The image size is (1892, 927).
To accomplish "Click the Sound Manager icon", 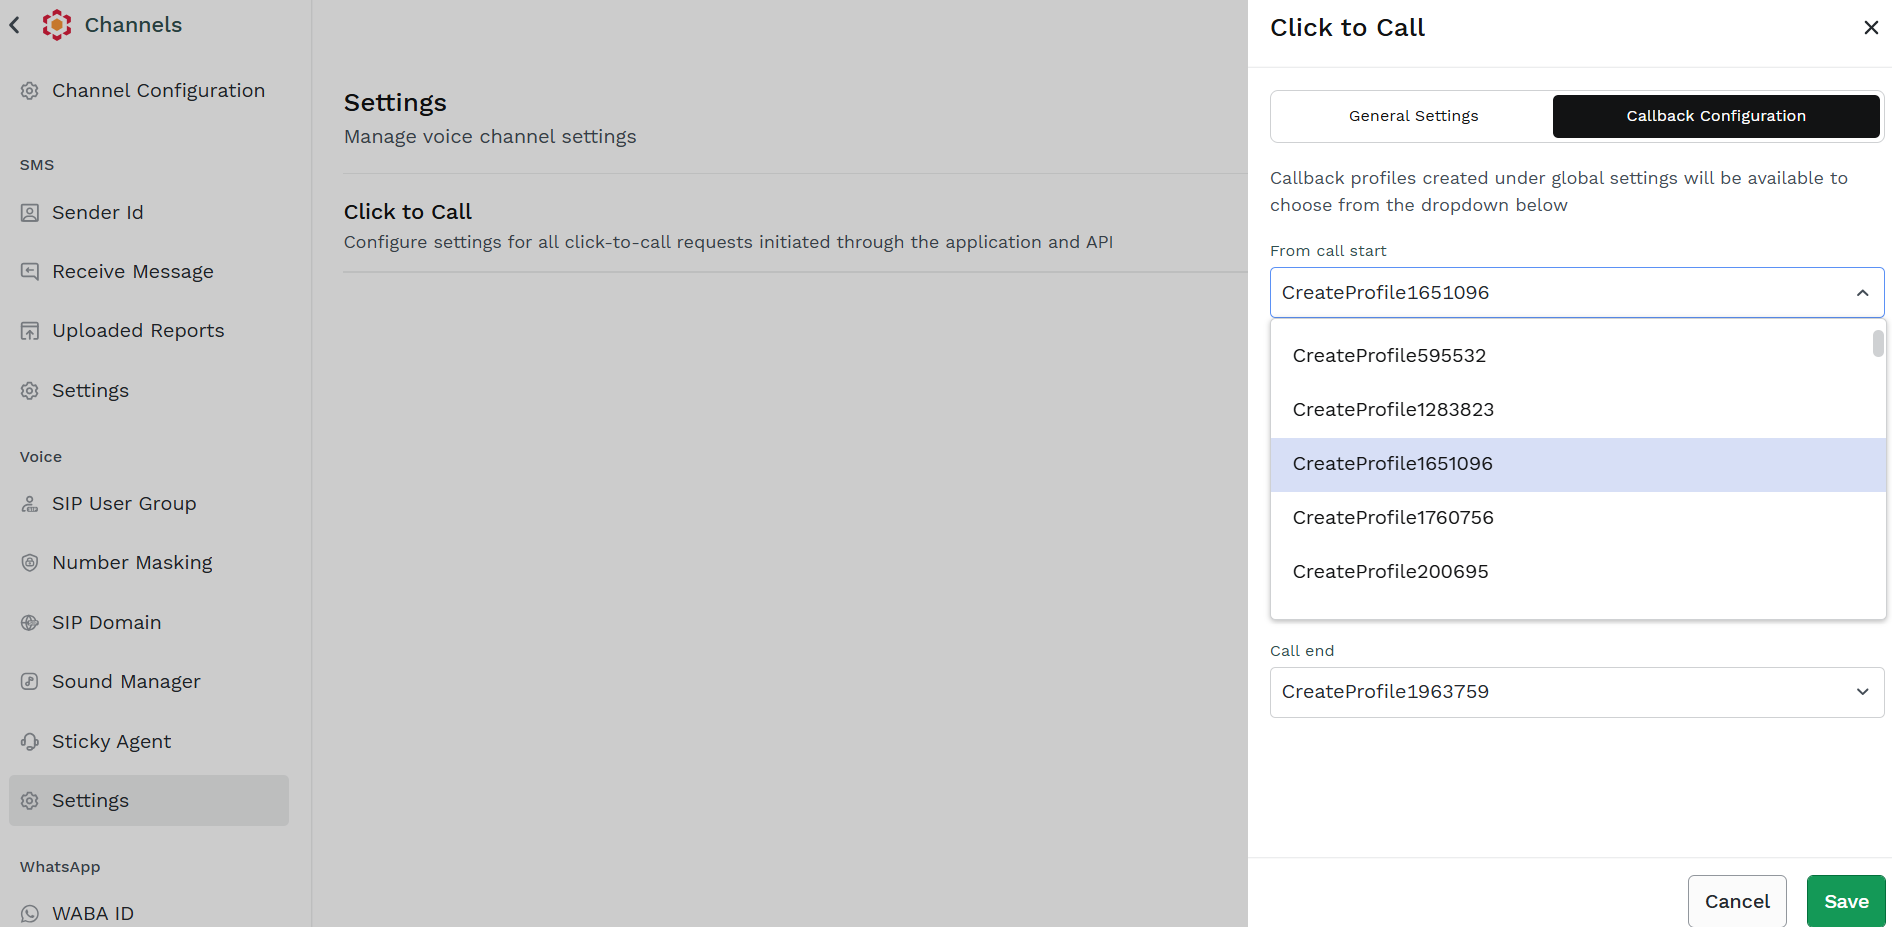I will [x=30, y=682].
